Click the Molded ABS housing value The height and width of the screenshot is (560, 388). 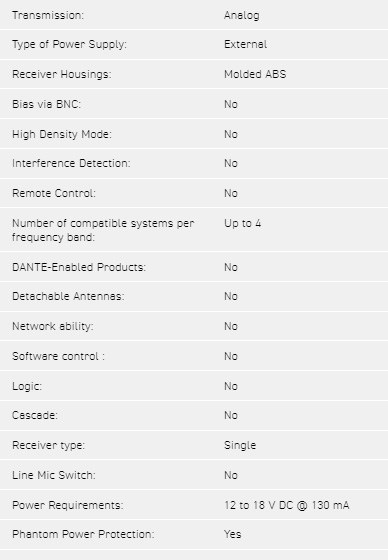point(255,74)
